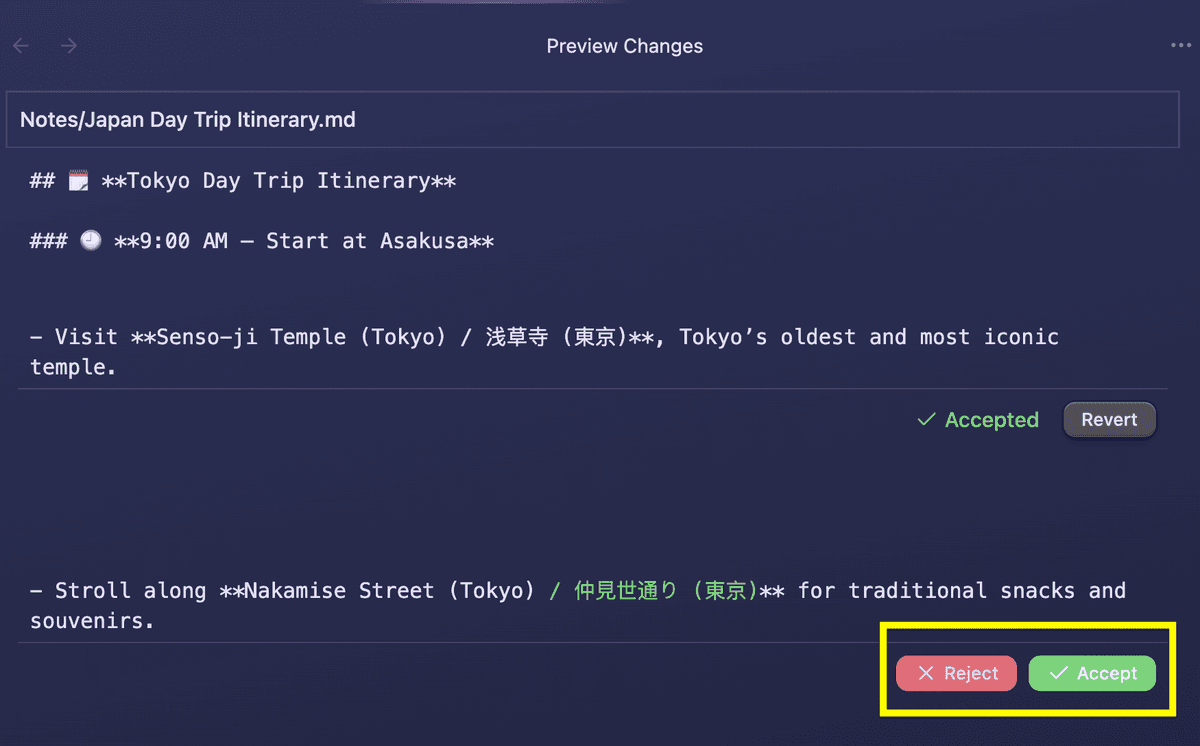
Task: Reject the Nakamise Street change
Action: coord(957,674)
